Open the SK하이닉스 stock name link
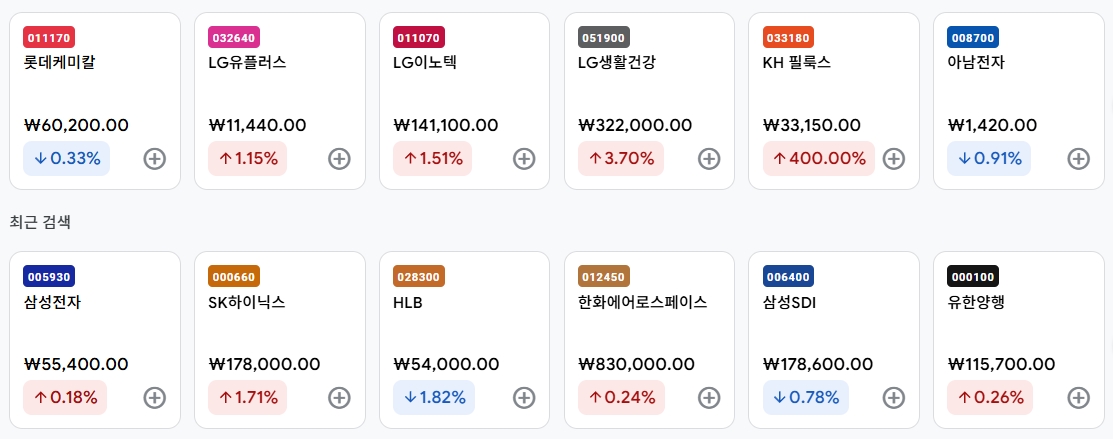This screenshot has height=439, width=1113. pyautogui.click(x=247, y=302)
